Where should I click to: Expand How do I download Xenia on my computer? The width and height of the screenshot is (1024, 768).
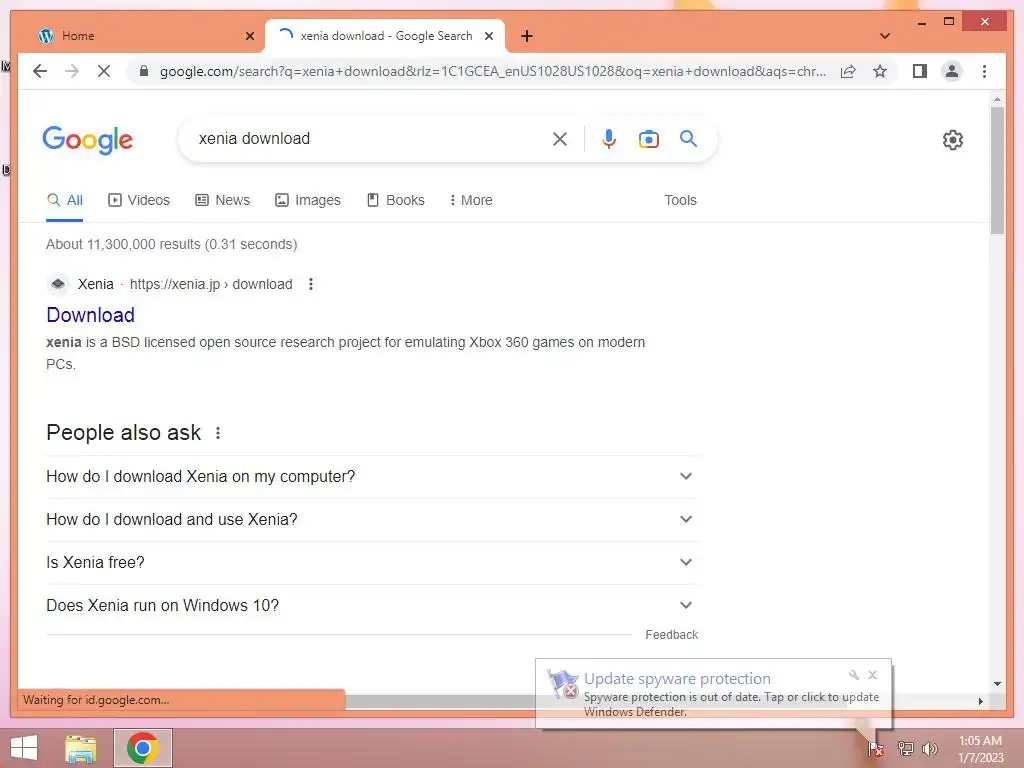(x=372, y=477)
